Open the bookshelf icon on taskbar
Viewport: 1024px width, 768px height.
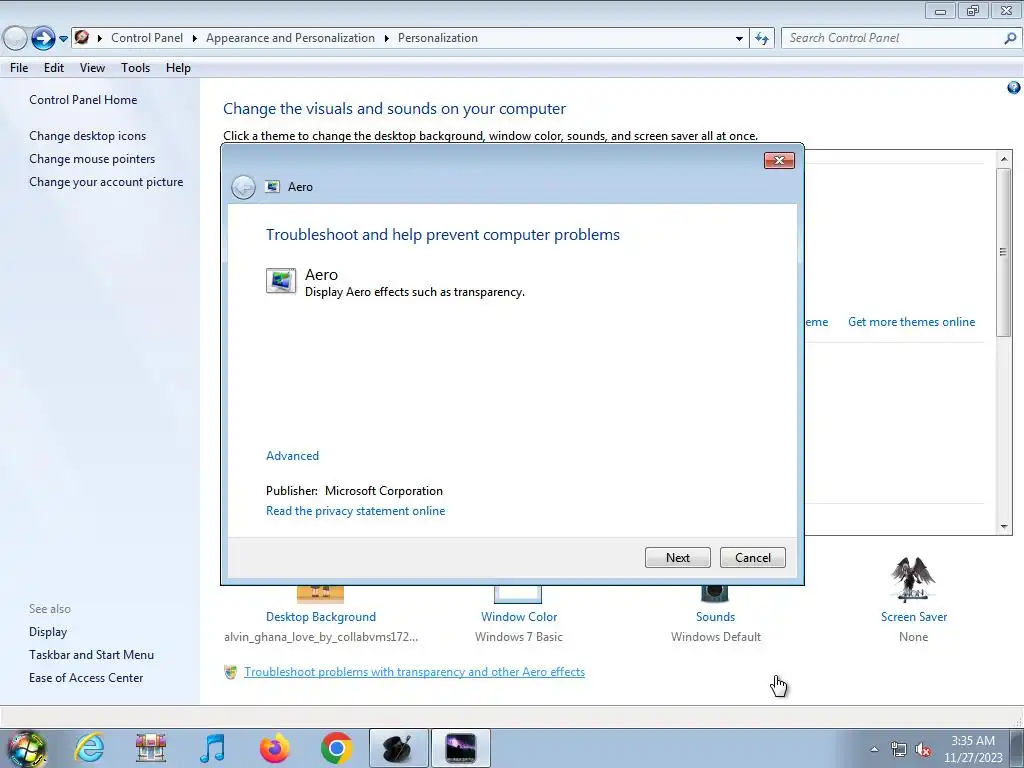[x=151, y=748]
